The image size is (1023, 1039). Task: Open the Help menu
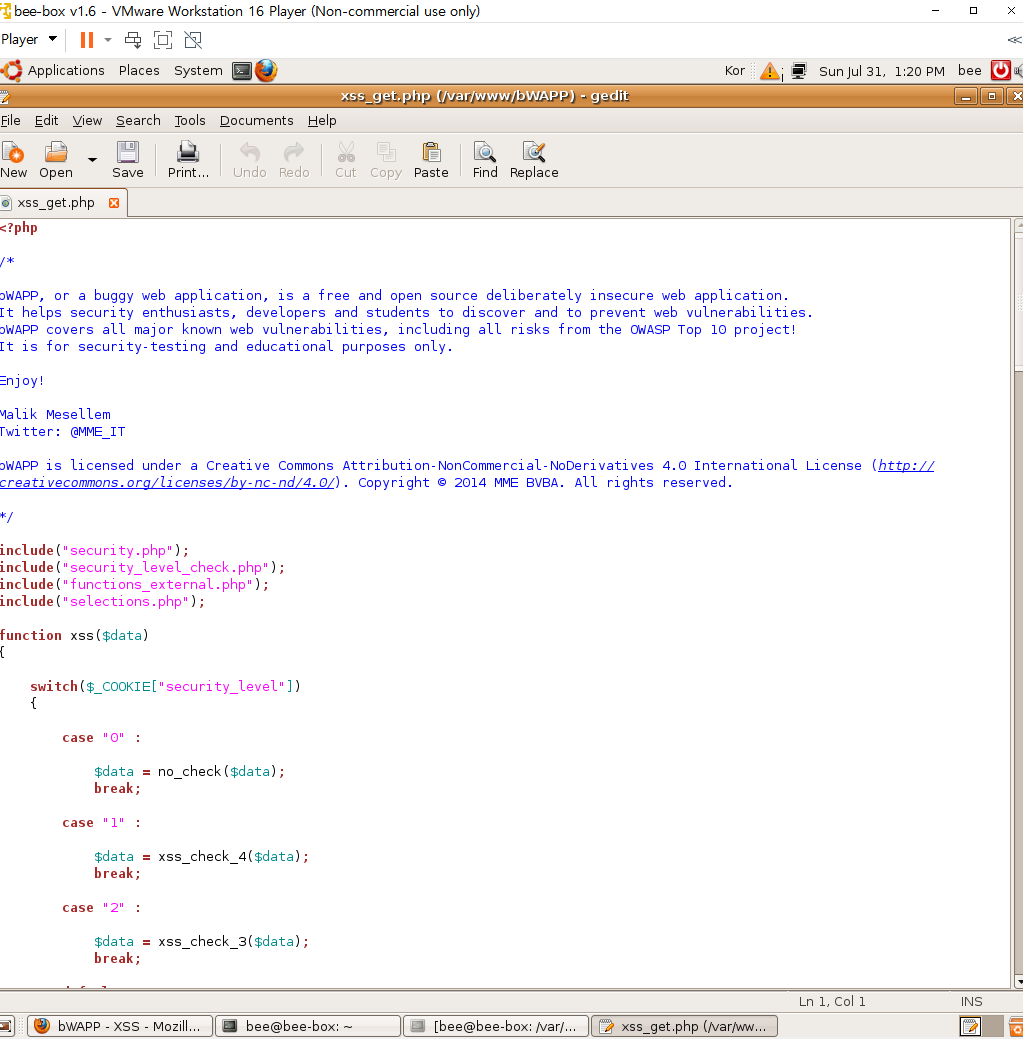pyautogui.click(x=322, y=121)
